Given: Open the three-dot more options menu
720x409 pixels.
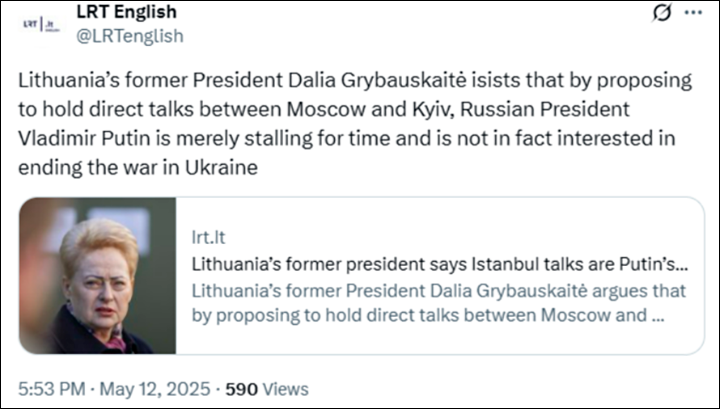Looking at the screenshot, I should point(692,14).
